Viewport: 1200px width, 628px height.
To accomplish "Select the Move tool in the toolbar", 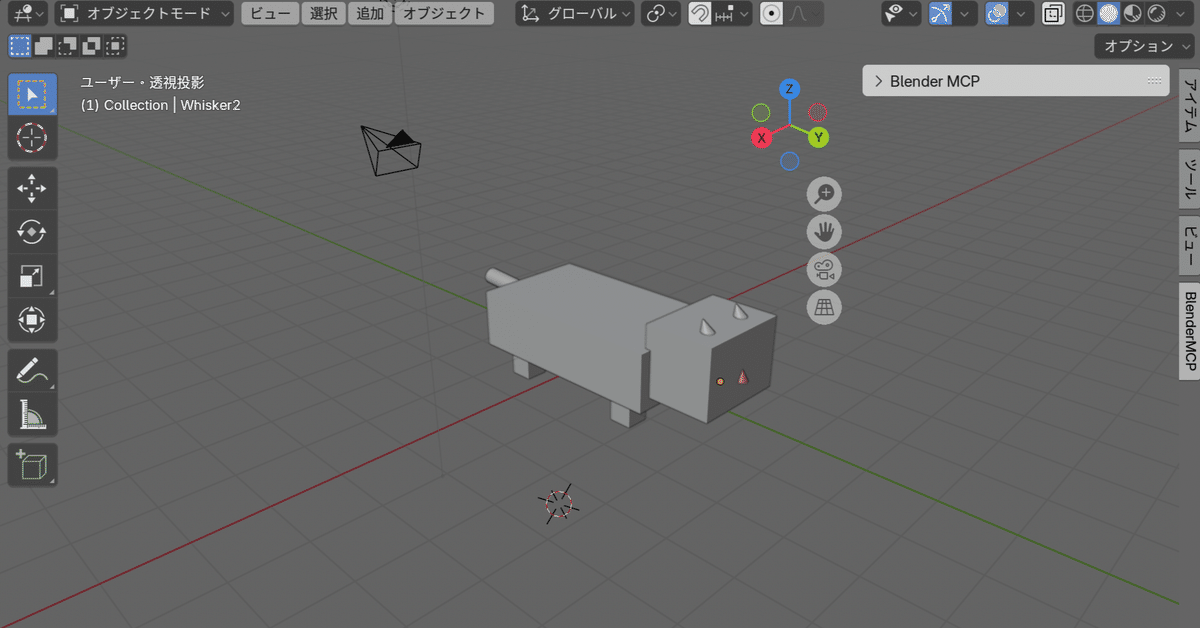I will [32, 187].
